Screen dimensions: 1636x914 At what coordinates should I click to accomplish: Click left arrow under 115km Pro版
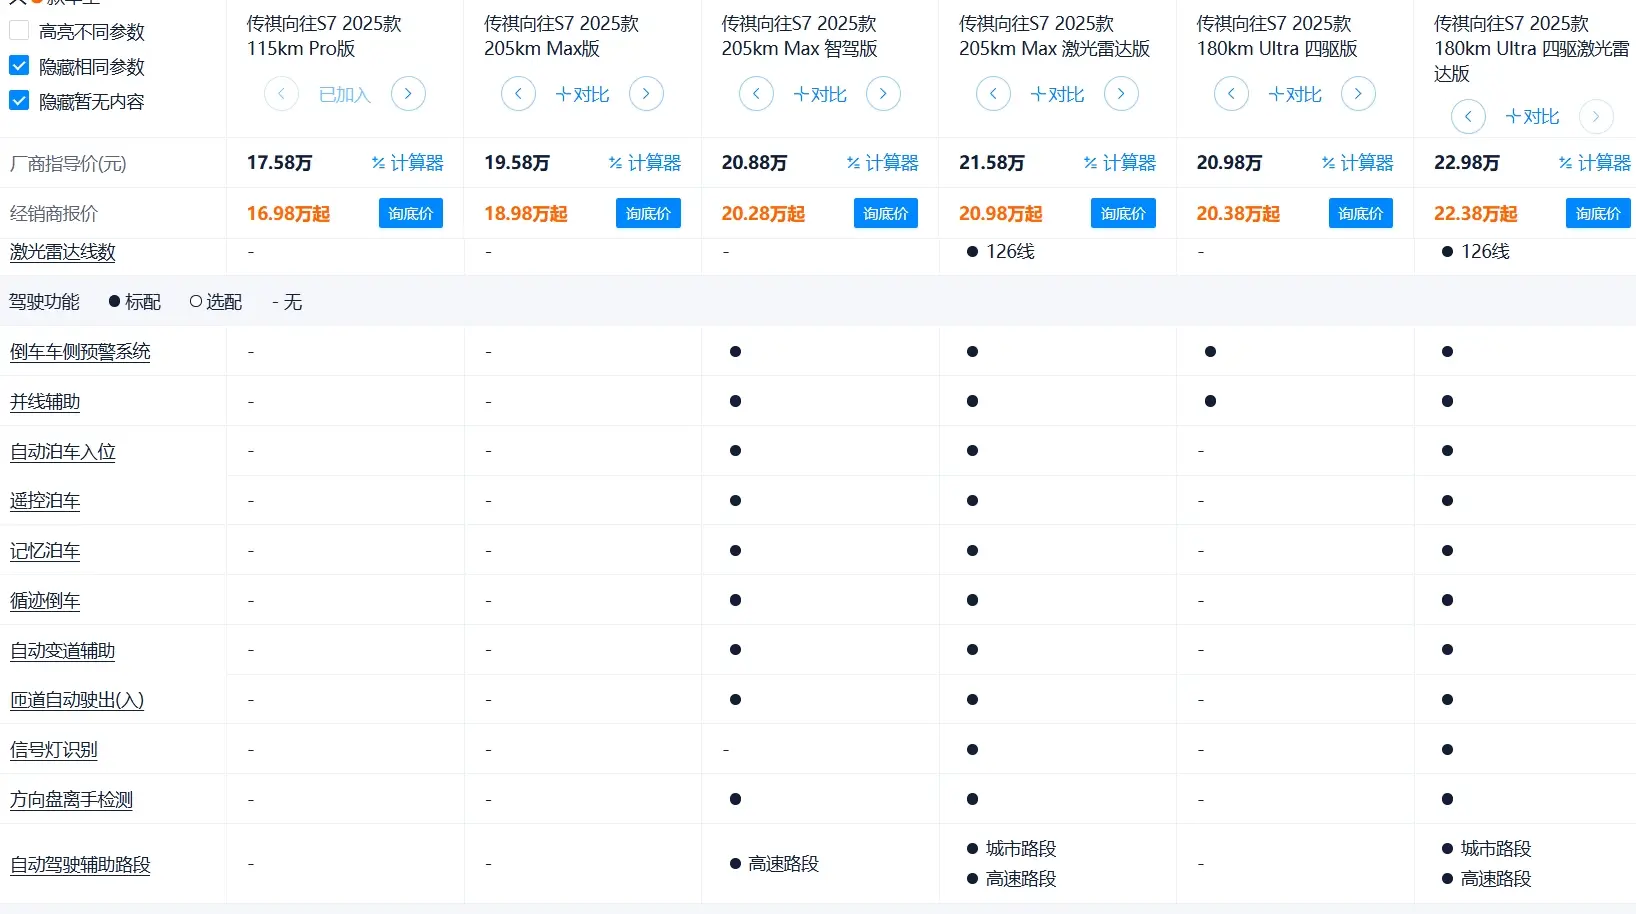[281, 94]
